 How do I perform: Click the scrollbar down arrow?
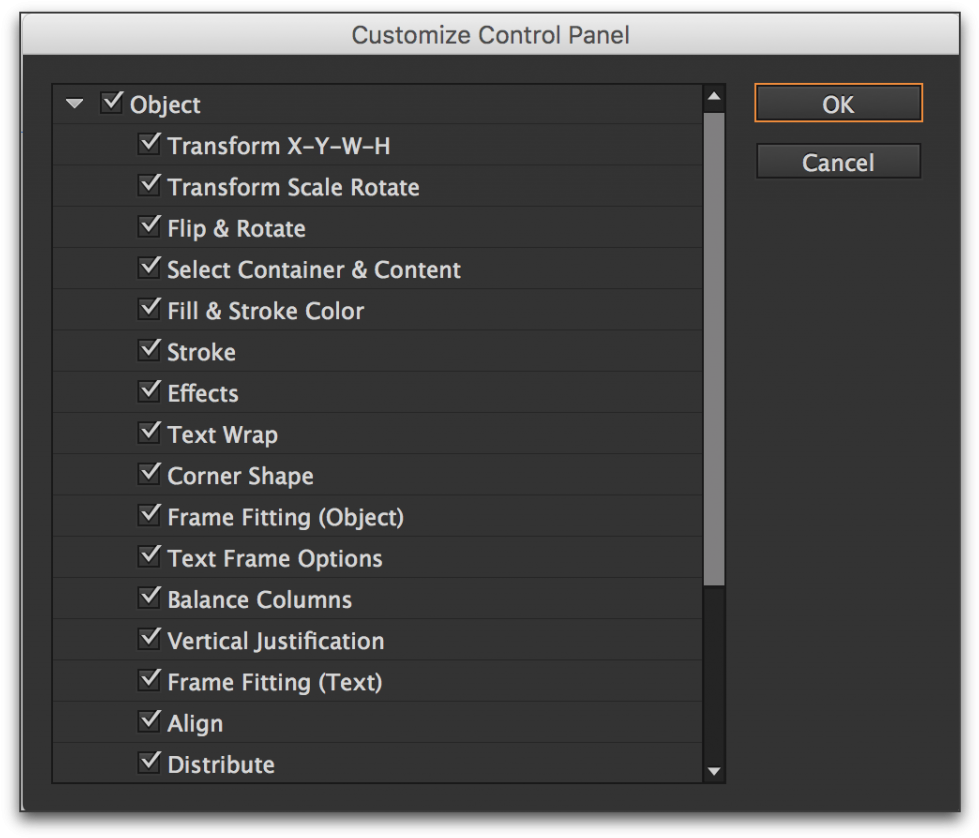tap(714, 771)
